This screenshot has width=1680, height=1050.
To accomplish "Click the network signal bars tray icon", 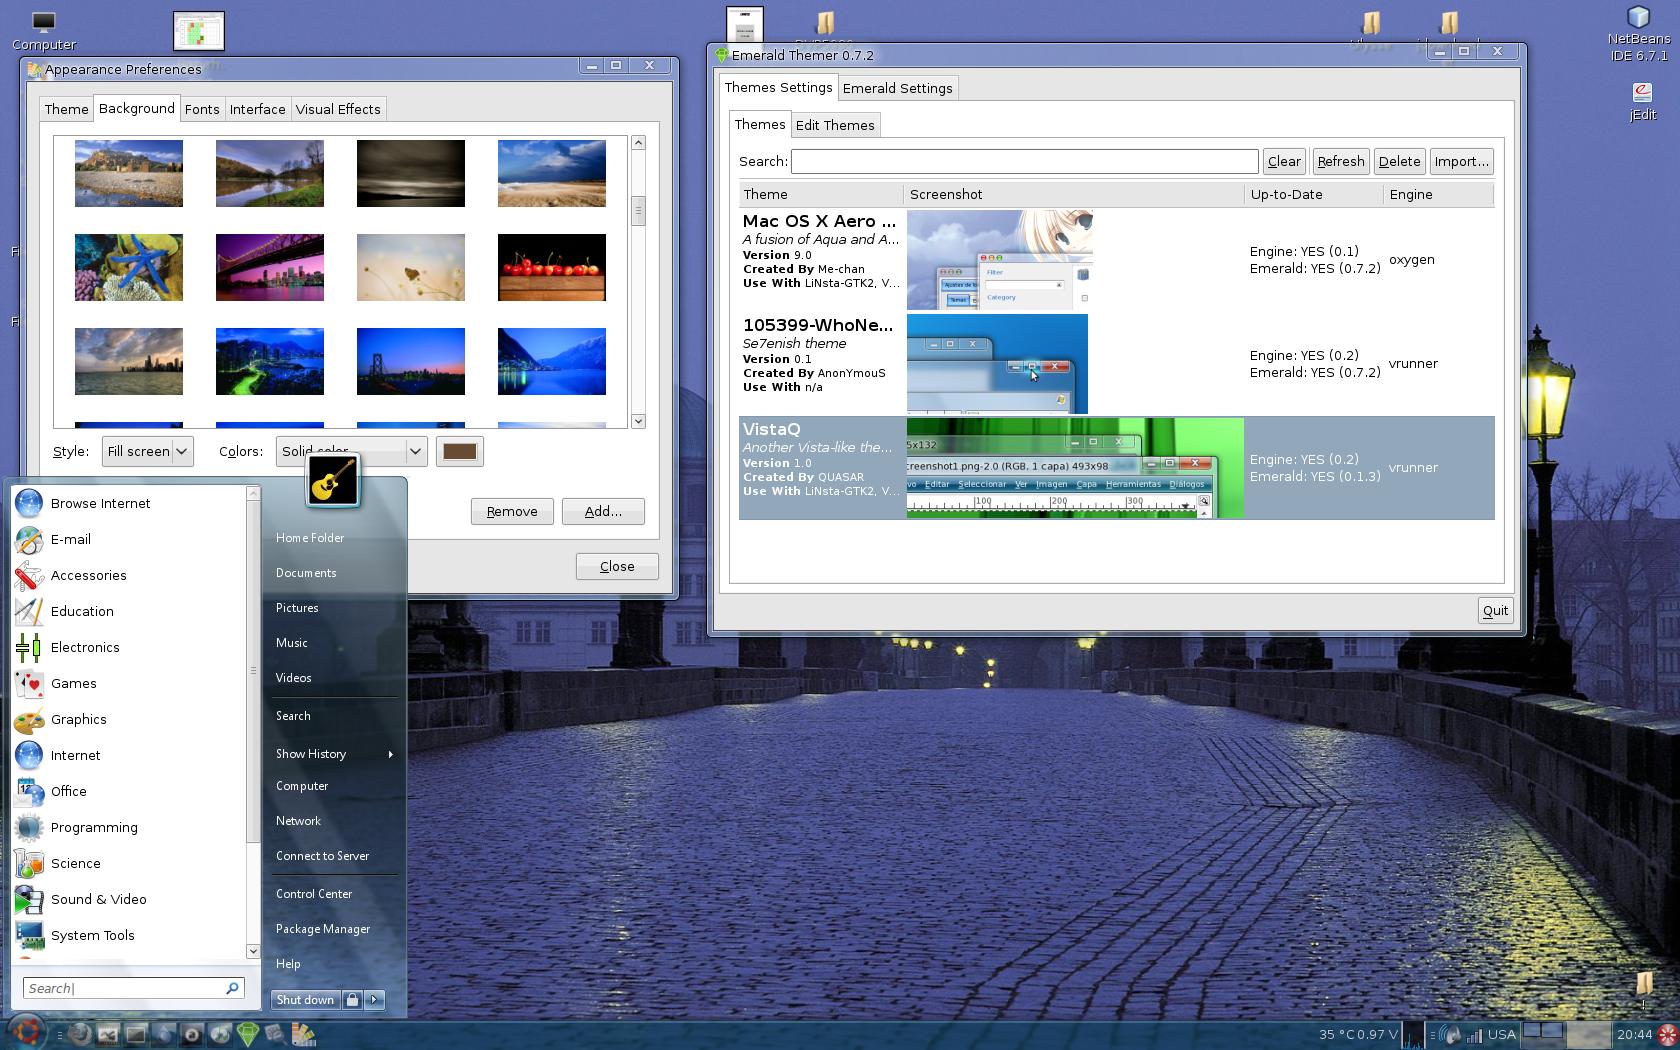I will coord(1474,1036).
